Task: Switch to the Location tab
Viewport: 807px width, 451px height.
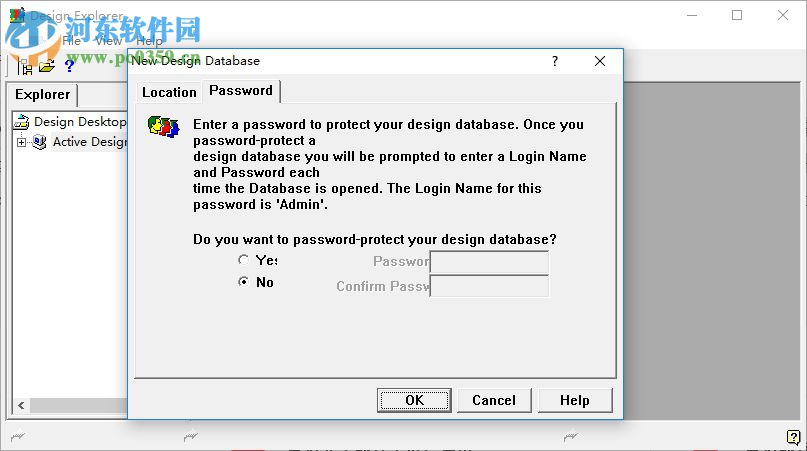Action: pyautogui.click(x=169, y=92)
